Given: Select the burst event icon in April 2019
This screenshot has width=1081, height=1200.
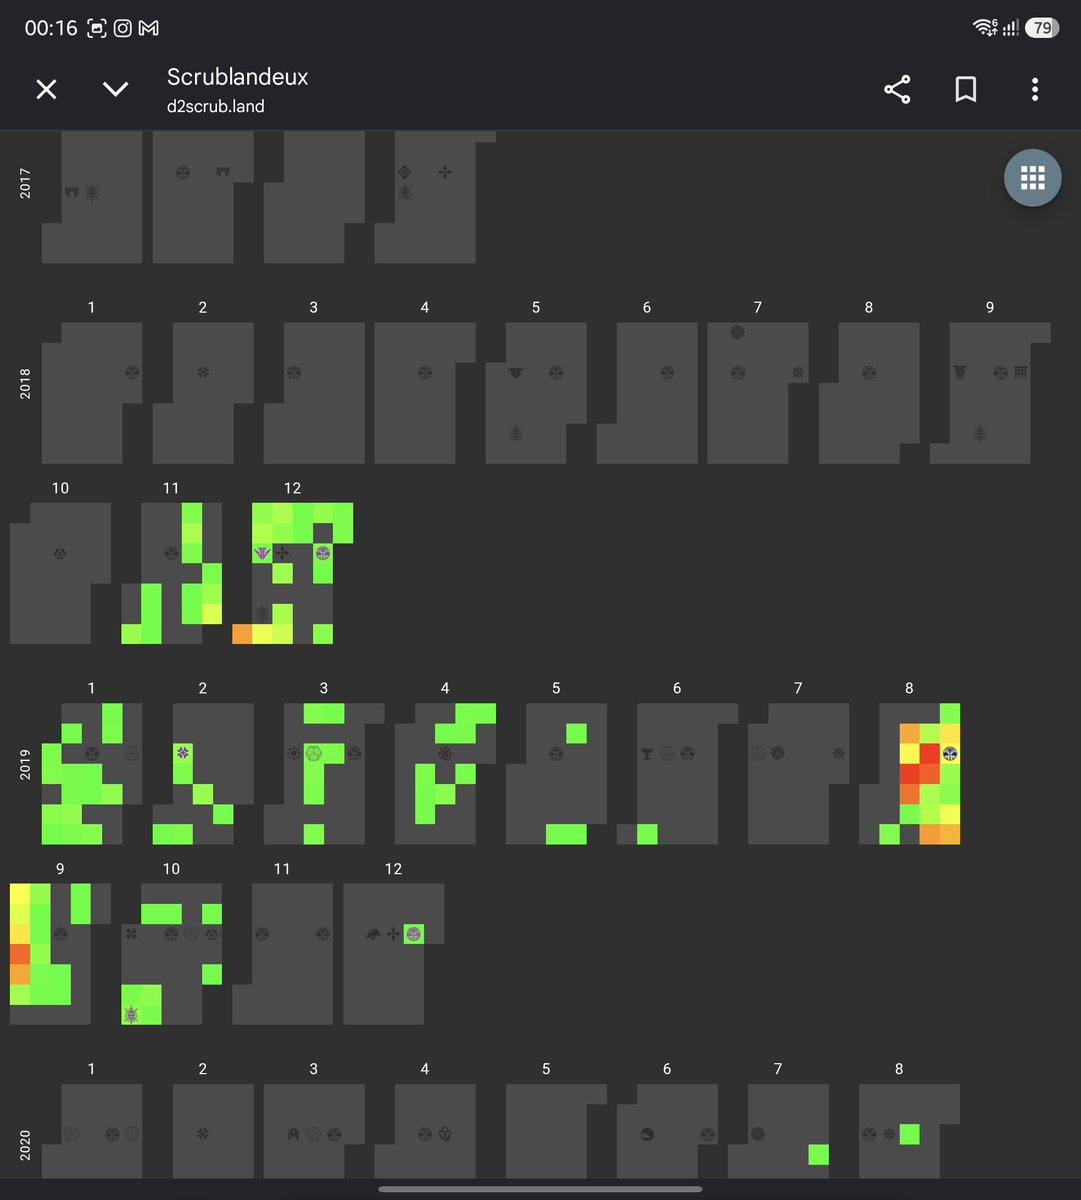Looking at the screenshot, I should click(445, 752).
